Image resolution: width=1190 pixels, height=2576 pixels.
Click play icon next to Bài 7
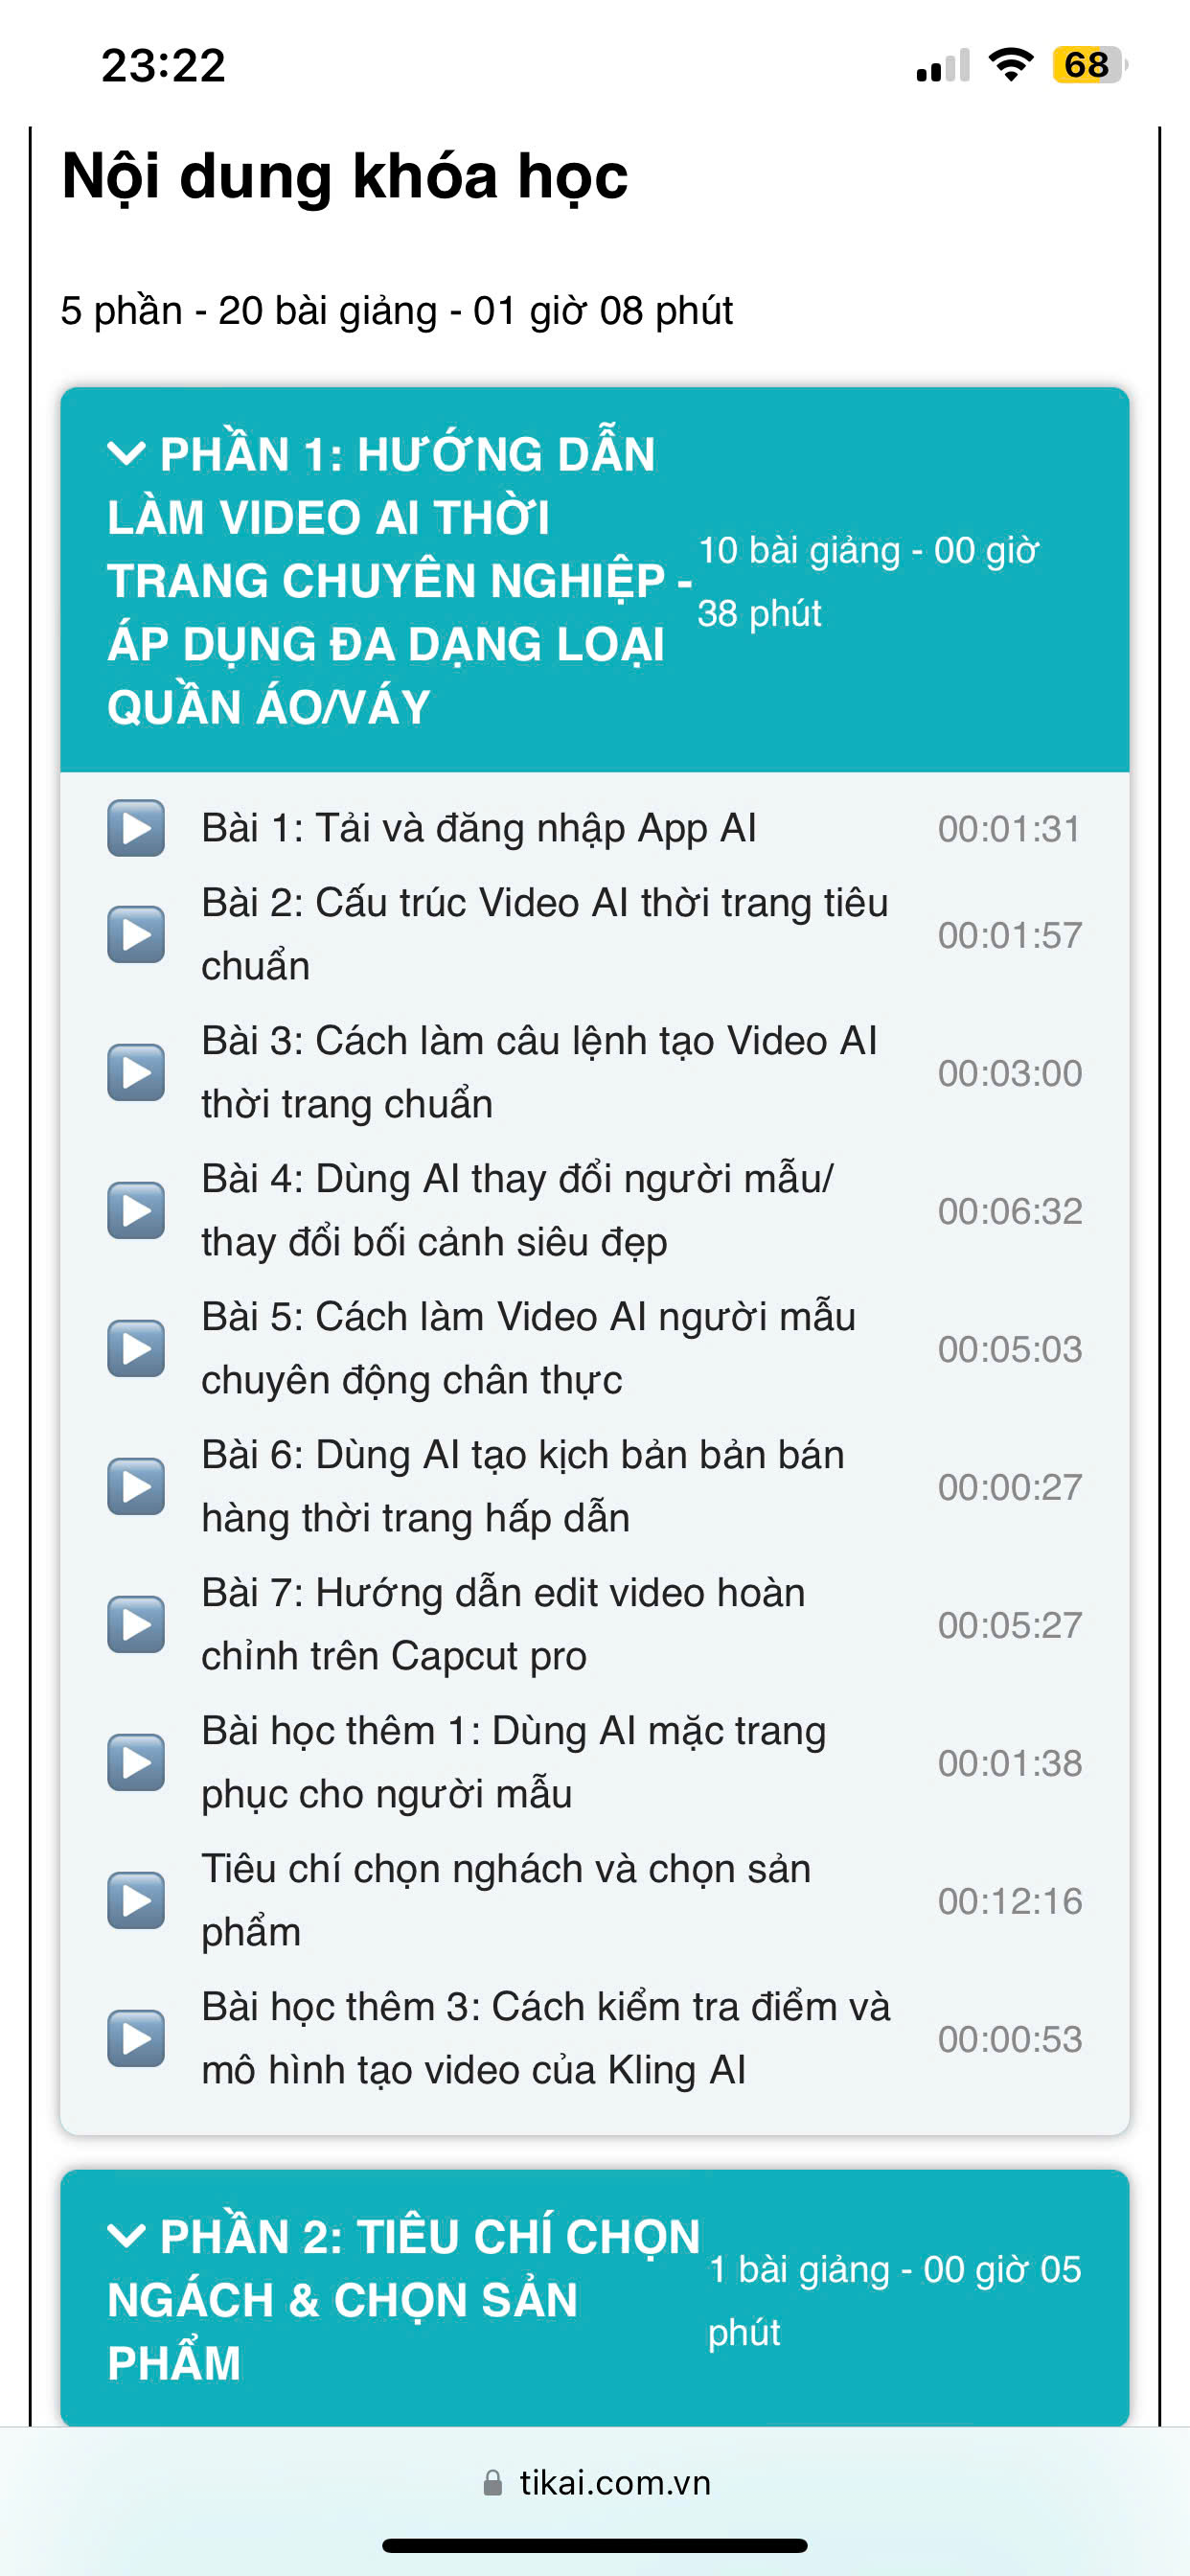[136, 1624]
